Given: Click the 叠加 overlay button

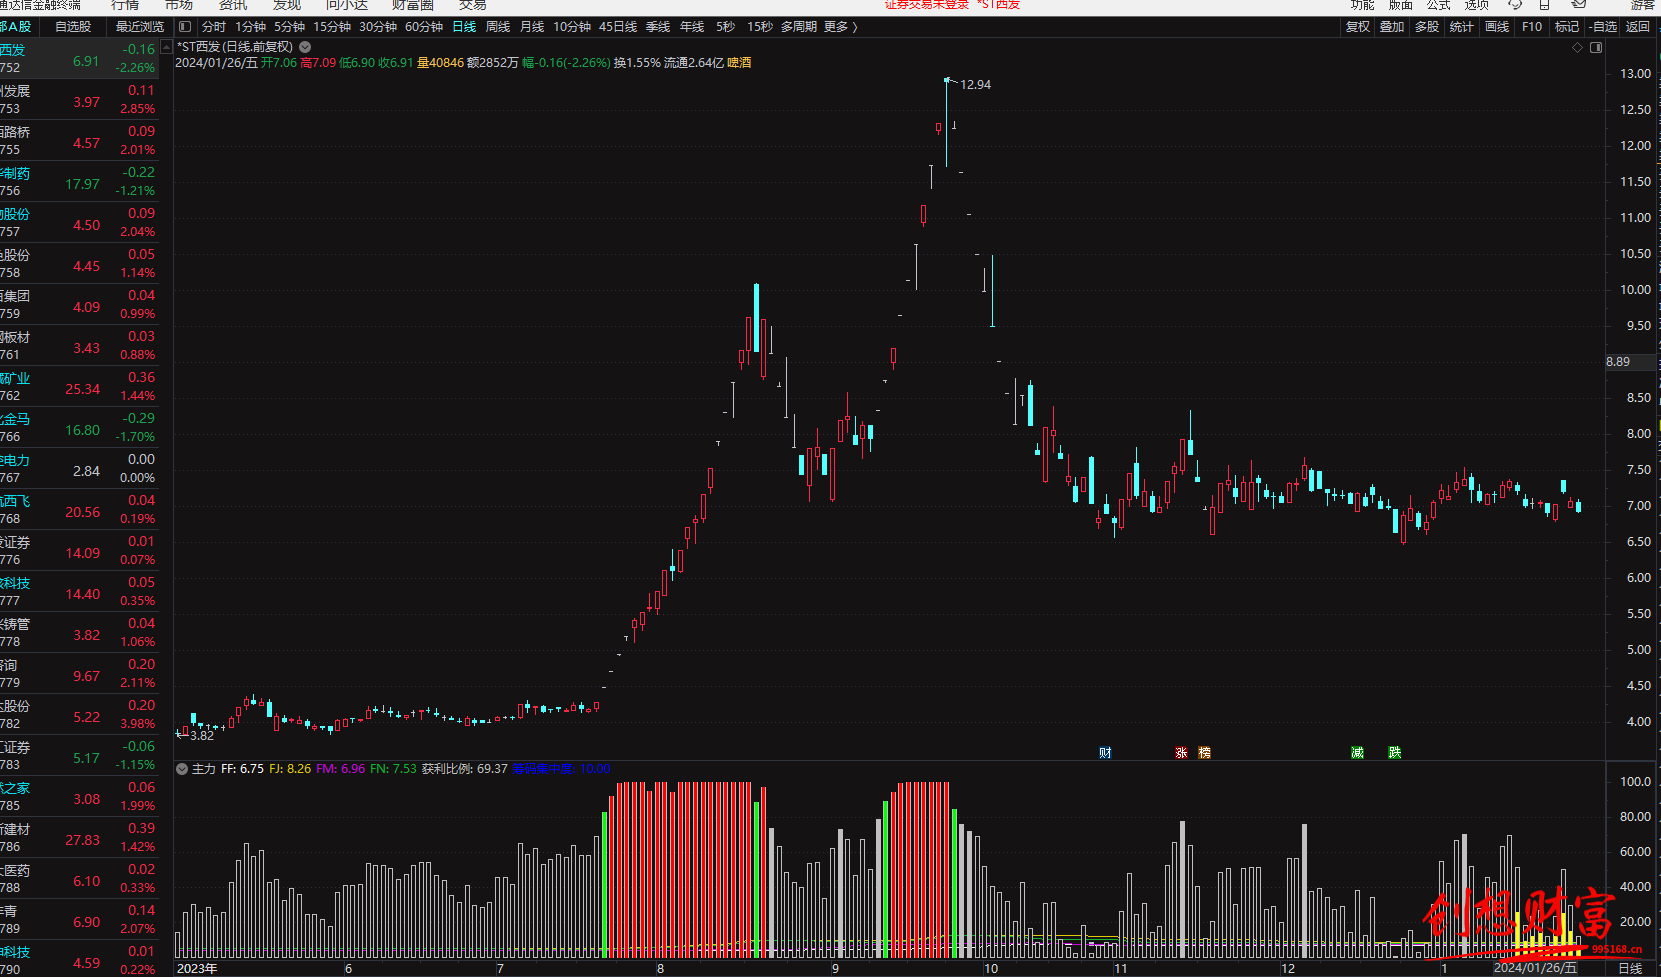Looking at the screenshot, I should tap(1392, 27).
